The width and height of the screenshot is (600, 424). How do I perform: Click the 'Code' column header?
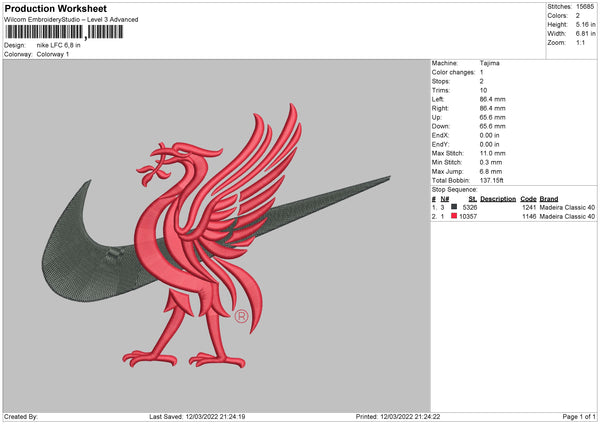[528, 199]
